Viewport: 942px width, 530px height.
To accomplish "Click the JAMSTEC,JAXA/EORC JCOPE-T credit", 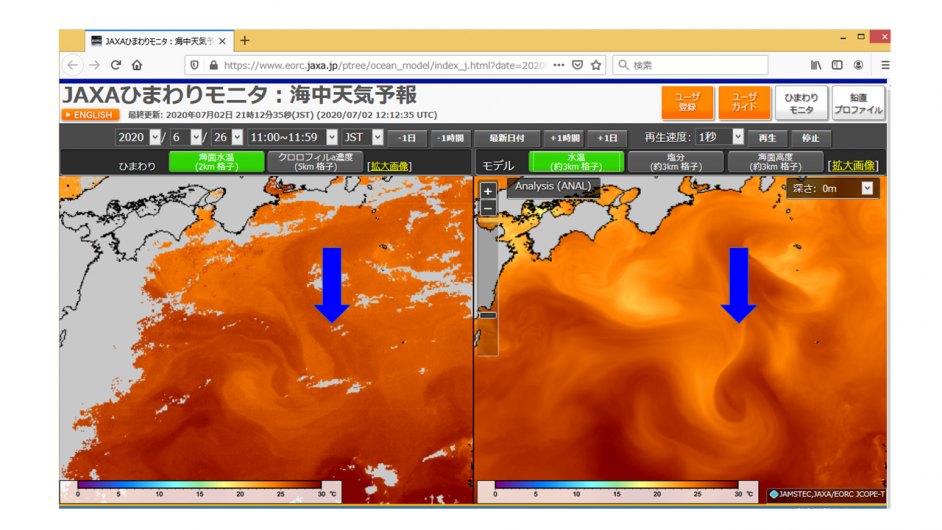I will pyautogui.click(x=827, y=494).
